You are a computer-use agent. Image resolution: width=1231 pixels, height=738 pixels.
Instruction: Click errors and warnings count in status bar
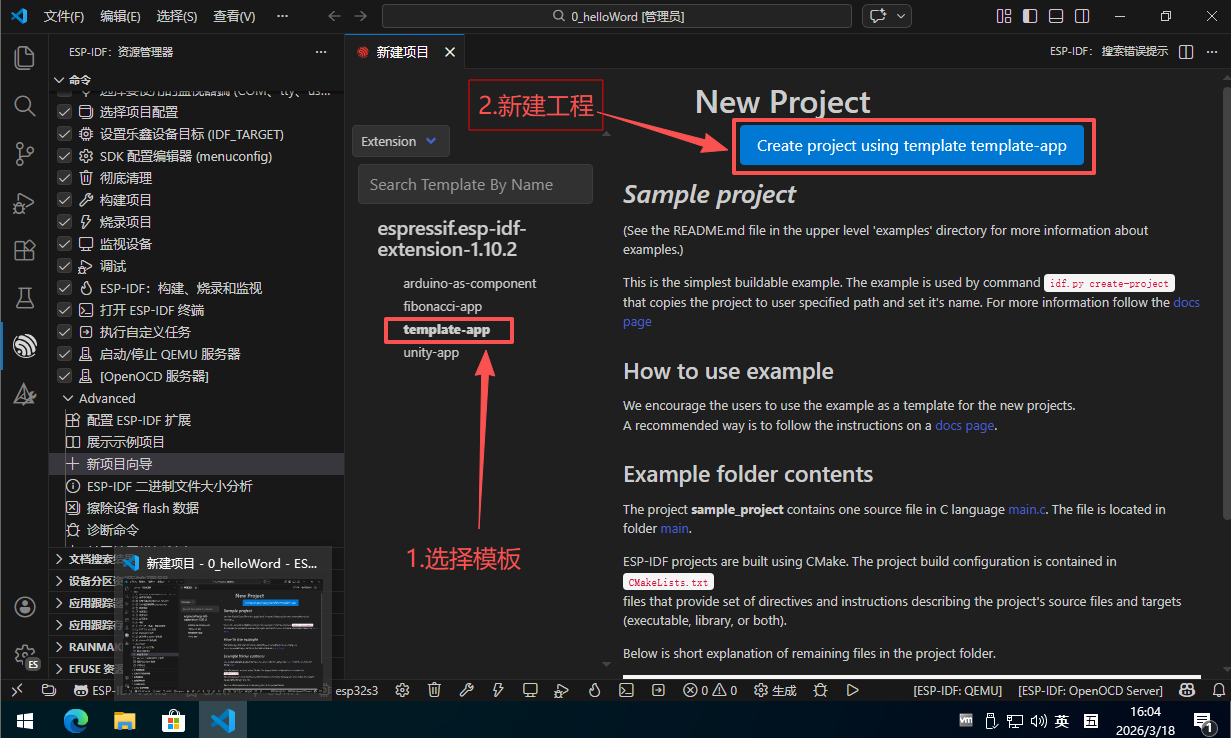click(x=710, y=690)
